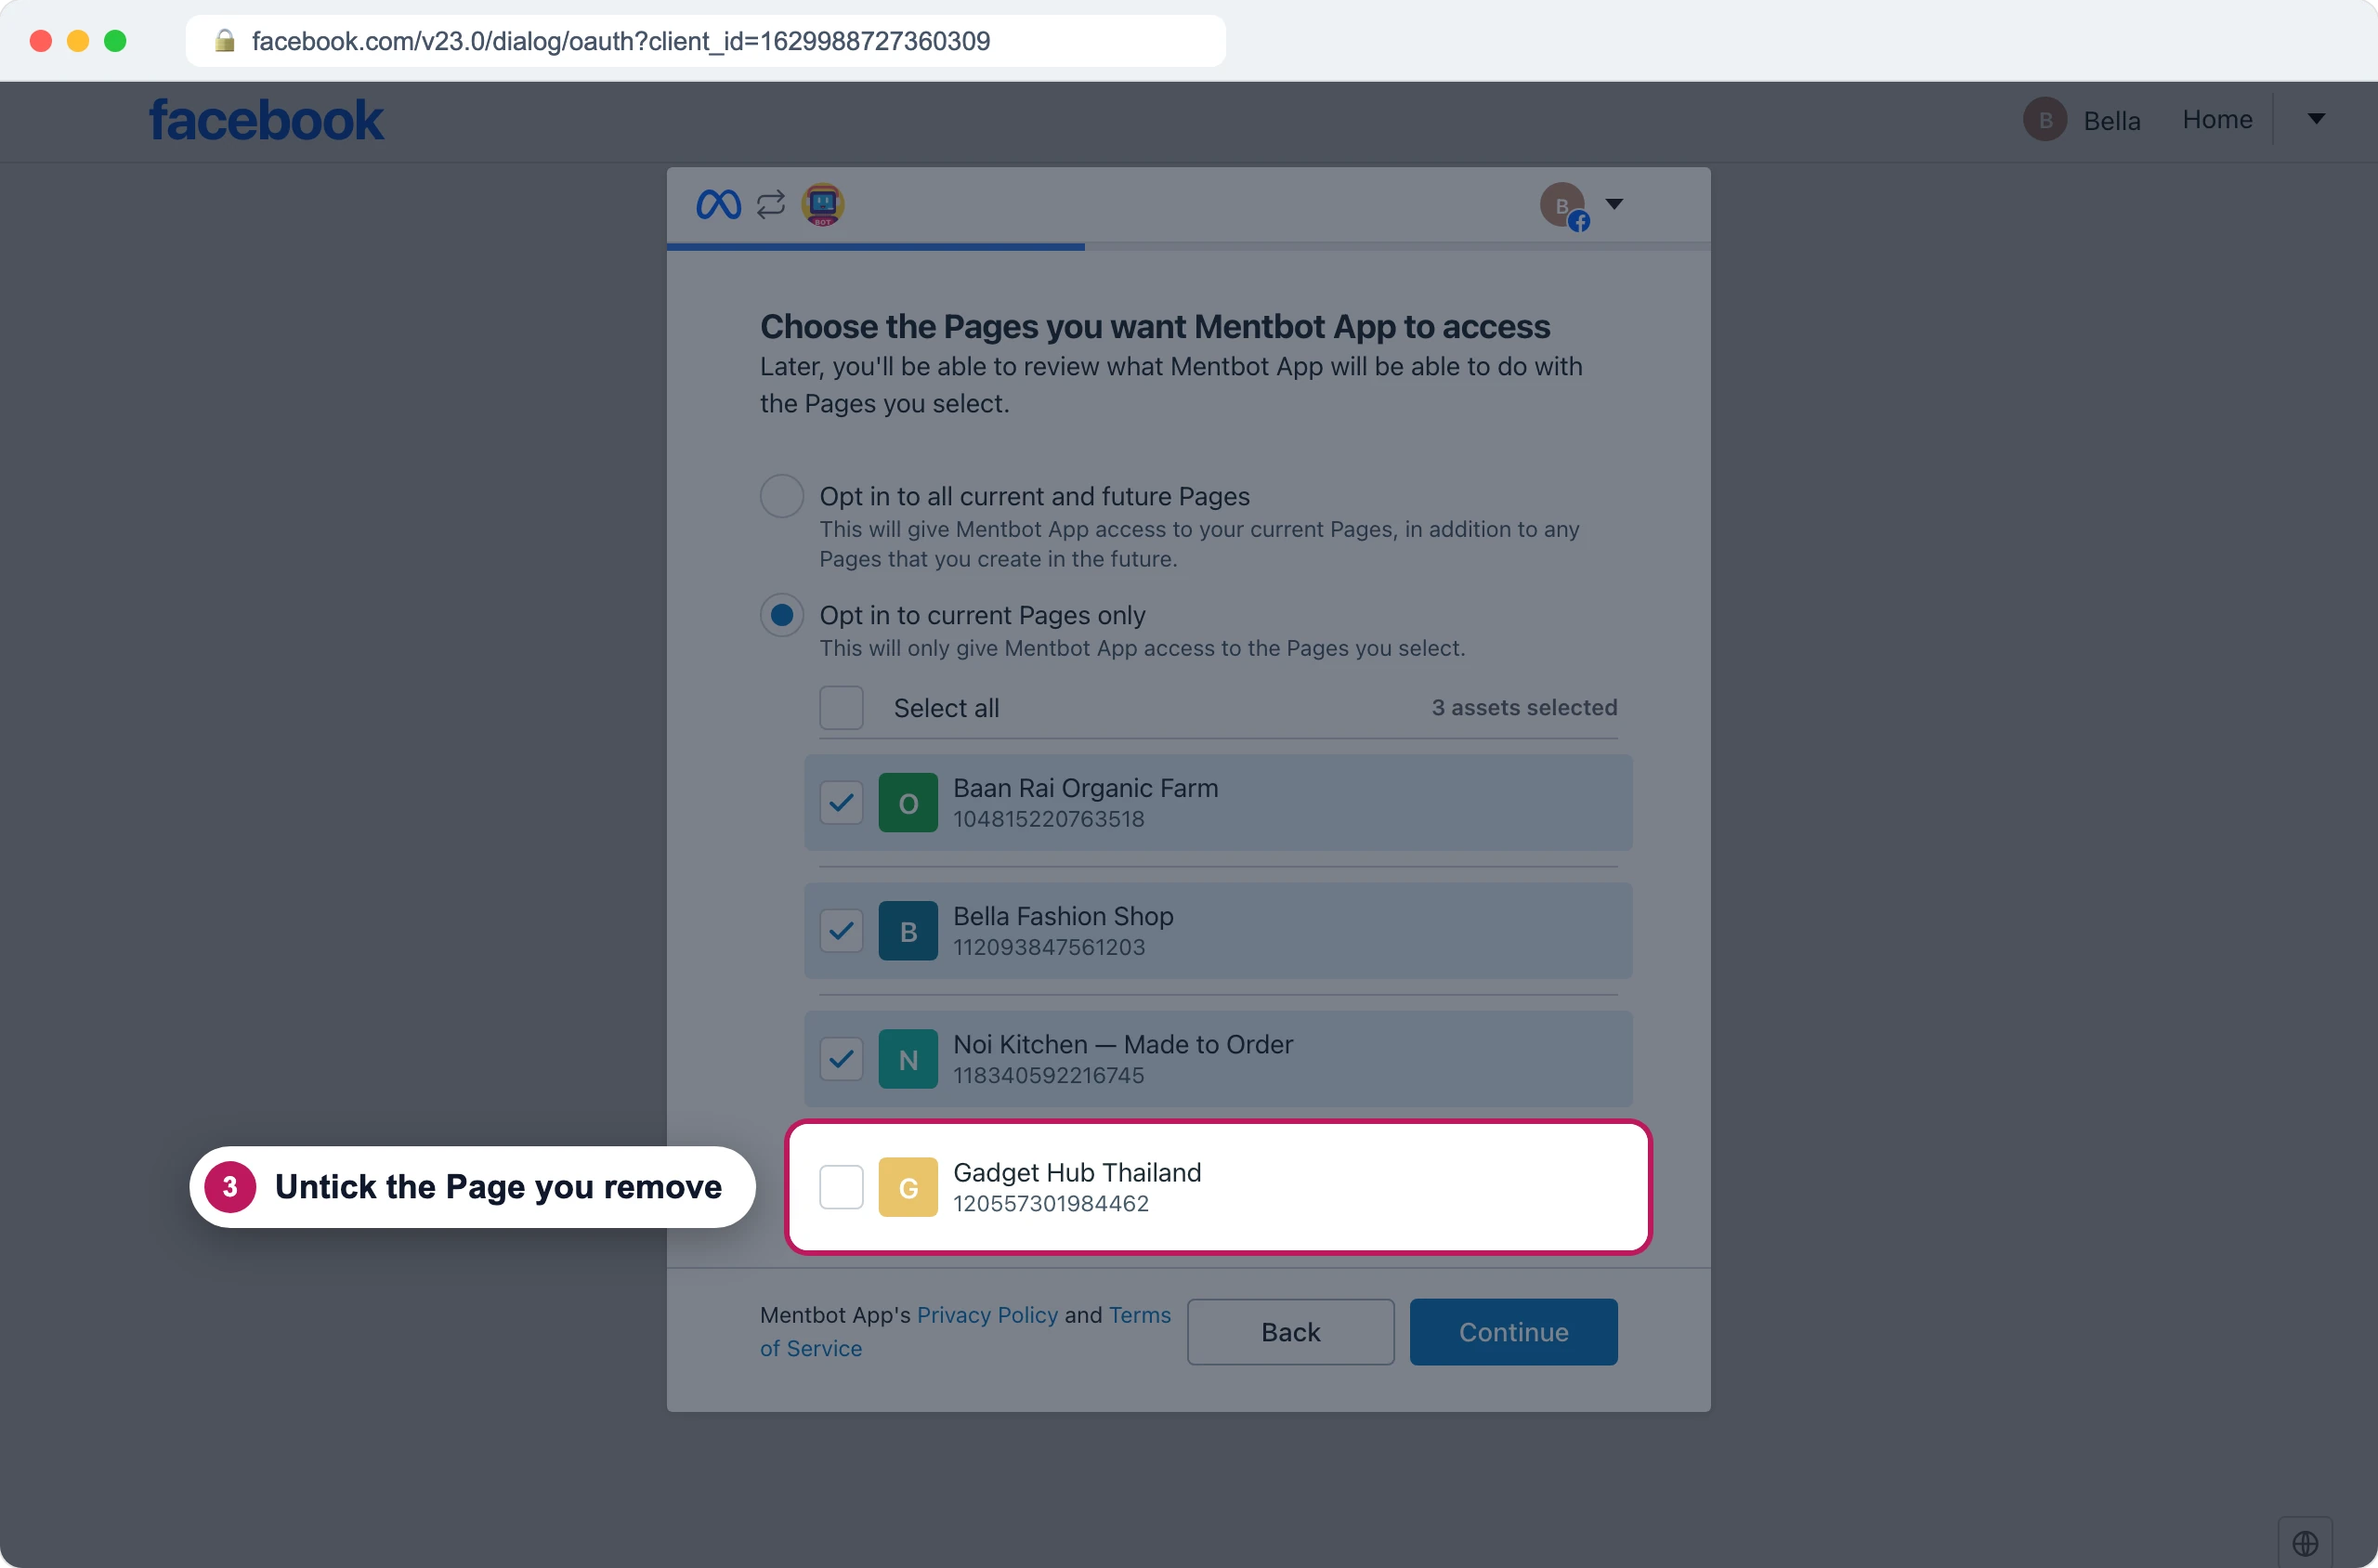The height and width of the screenshot is (1568, 2378).
Task: Untick the Gadget Hub Thailand checkbox
Action: pyautogui.click(x=841, y=1187)
